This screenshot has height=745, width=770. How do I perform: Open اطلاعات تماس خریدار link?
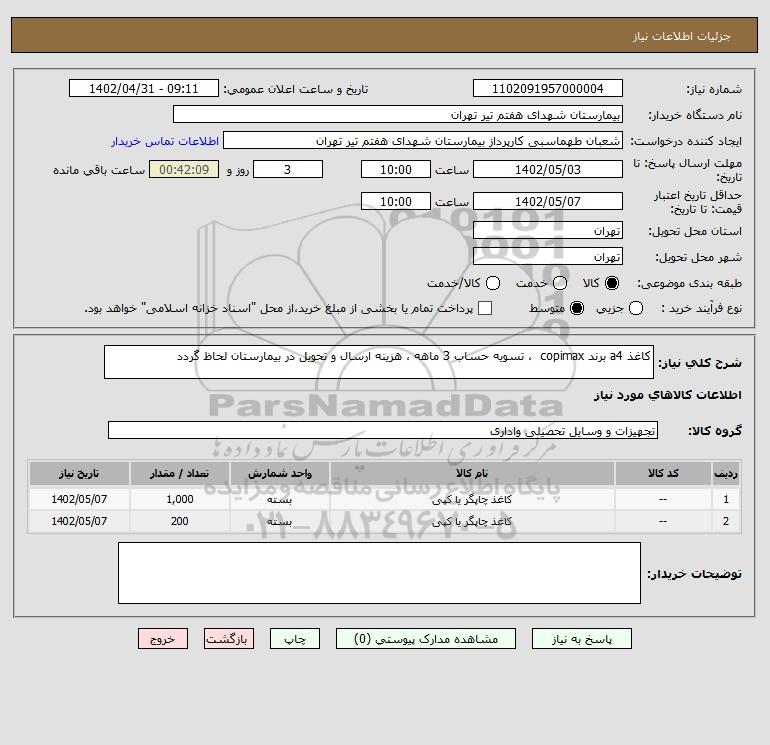(165, 141)
